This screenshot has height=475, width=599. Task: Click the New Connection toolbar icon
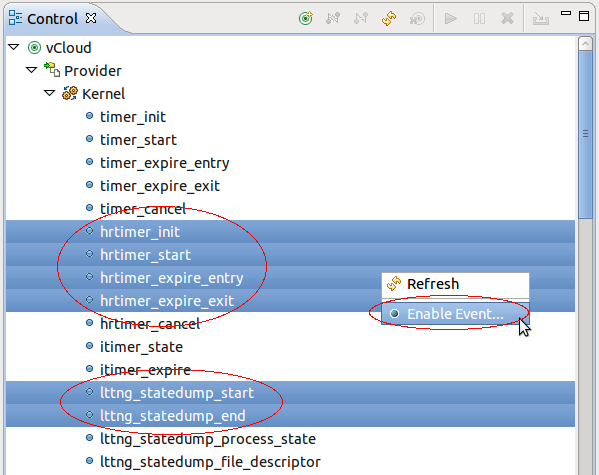[x=306, y=18]
